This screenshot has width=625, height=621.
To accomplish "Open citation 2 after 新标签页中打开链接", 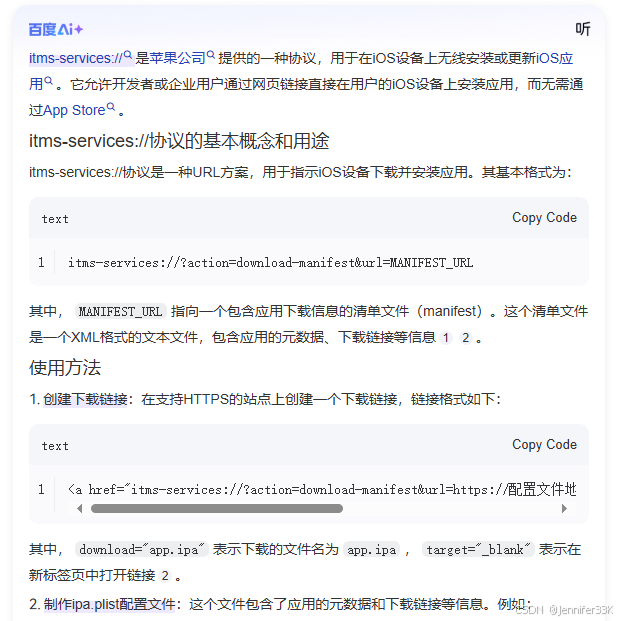I will [x=165, y=576].
